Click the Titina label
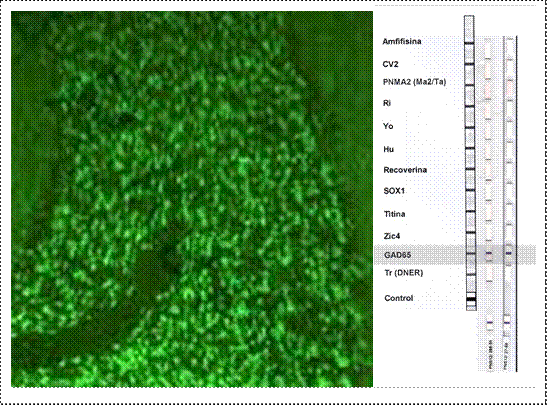The image size is (549, 406). 395,214
